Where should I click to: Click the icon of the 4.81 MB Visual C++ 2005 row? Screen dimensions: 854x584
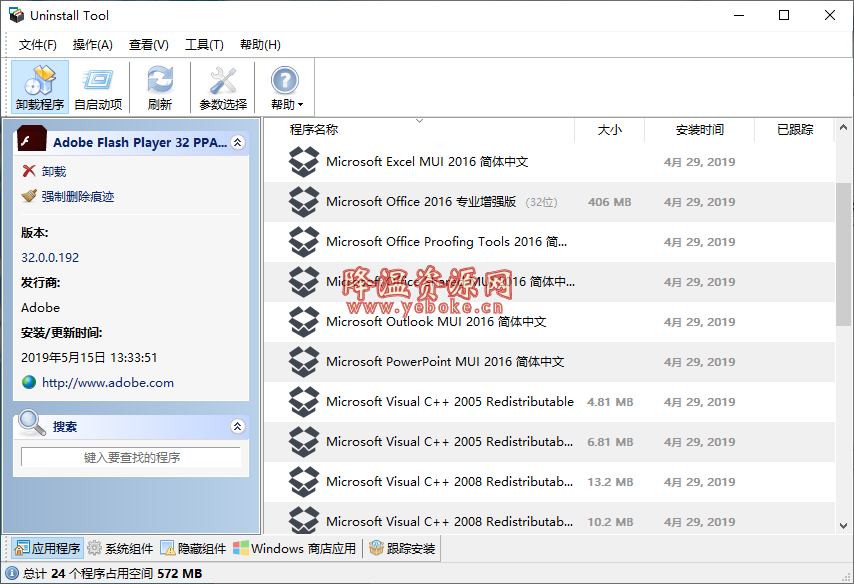click(x=303, y=402)
